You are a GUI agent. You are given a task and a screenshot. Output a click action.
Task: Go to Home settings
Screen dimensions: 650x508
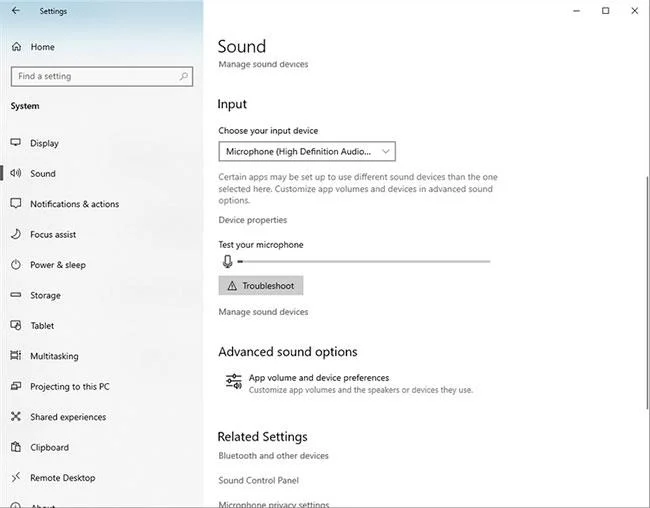42,47
